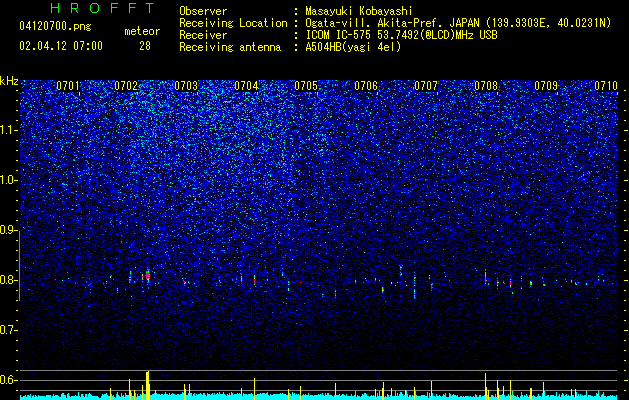Click the 0702 time marker
The width and height of the screenshot is (629, 400).
point(126,85)
